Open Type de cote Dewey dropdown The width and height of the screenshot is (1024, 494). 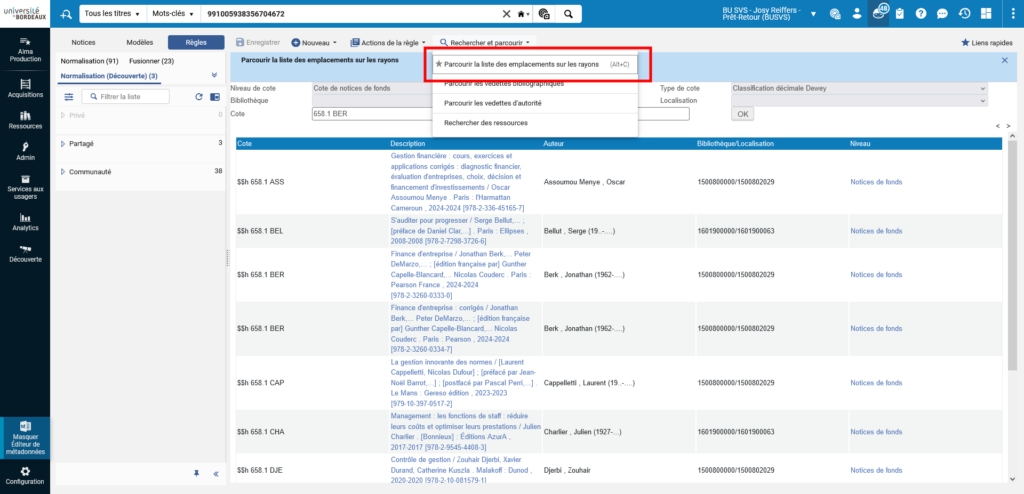pyautogui.click(x=859, y=88)
